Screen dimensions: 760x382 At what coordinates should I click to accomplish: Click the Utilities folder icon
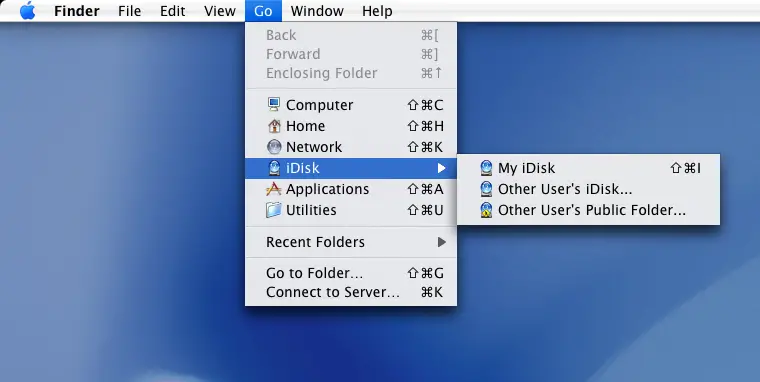click(x=274, y=210)
